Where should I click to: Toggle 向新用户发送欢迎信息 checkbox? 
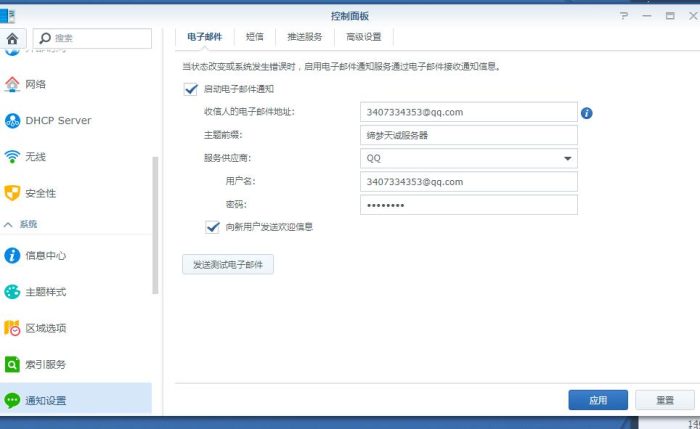[x=212, y=227]
